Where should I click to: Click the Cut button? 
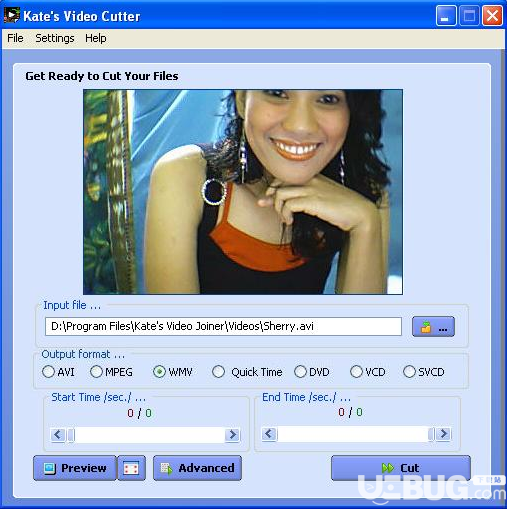[x=401, y=468]
